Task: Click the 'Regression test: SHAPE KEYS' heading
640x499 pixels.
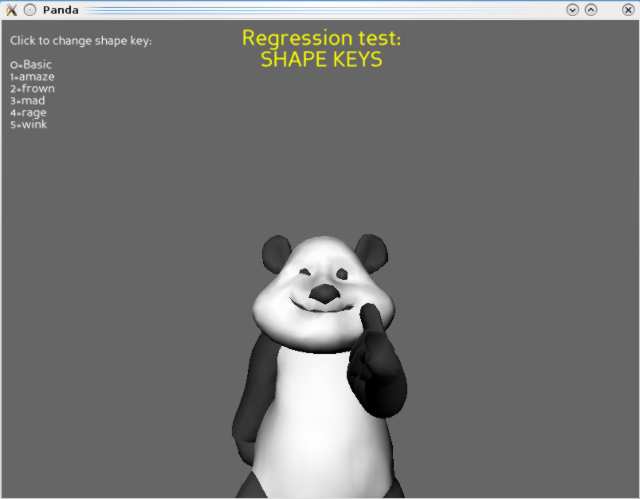Action: click(321, 49)
